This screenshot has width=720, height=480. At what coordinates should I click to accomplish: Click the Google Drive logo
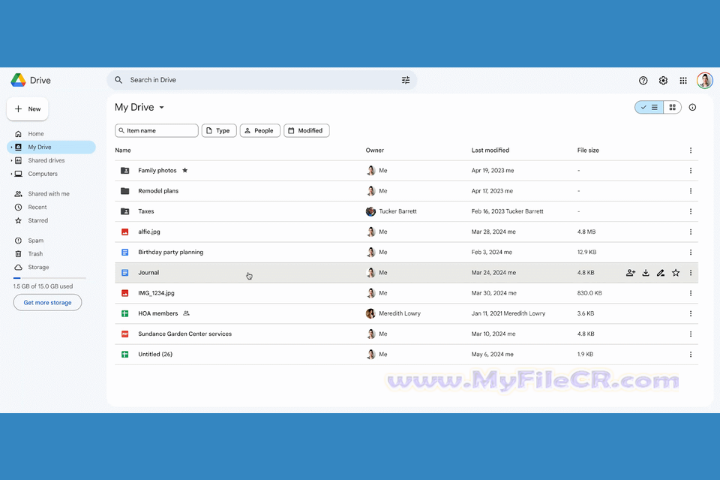18,80
